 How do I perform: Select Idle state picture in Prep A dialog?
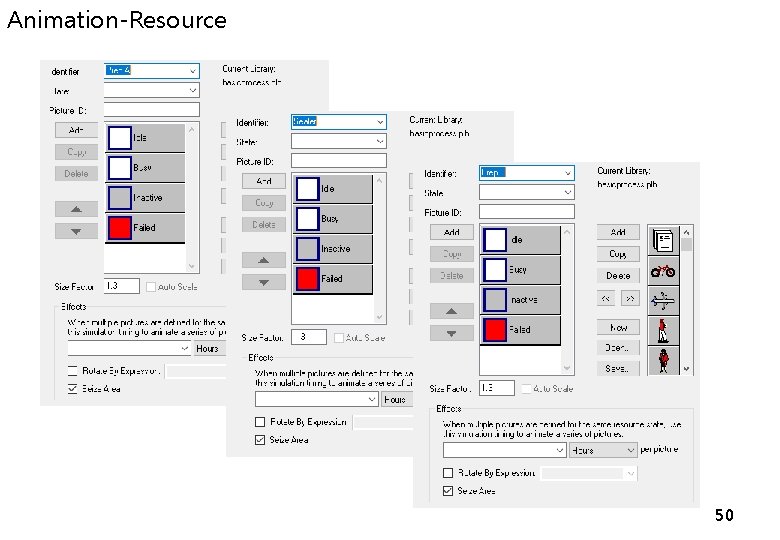click(145, 138)
